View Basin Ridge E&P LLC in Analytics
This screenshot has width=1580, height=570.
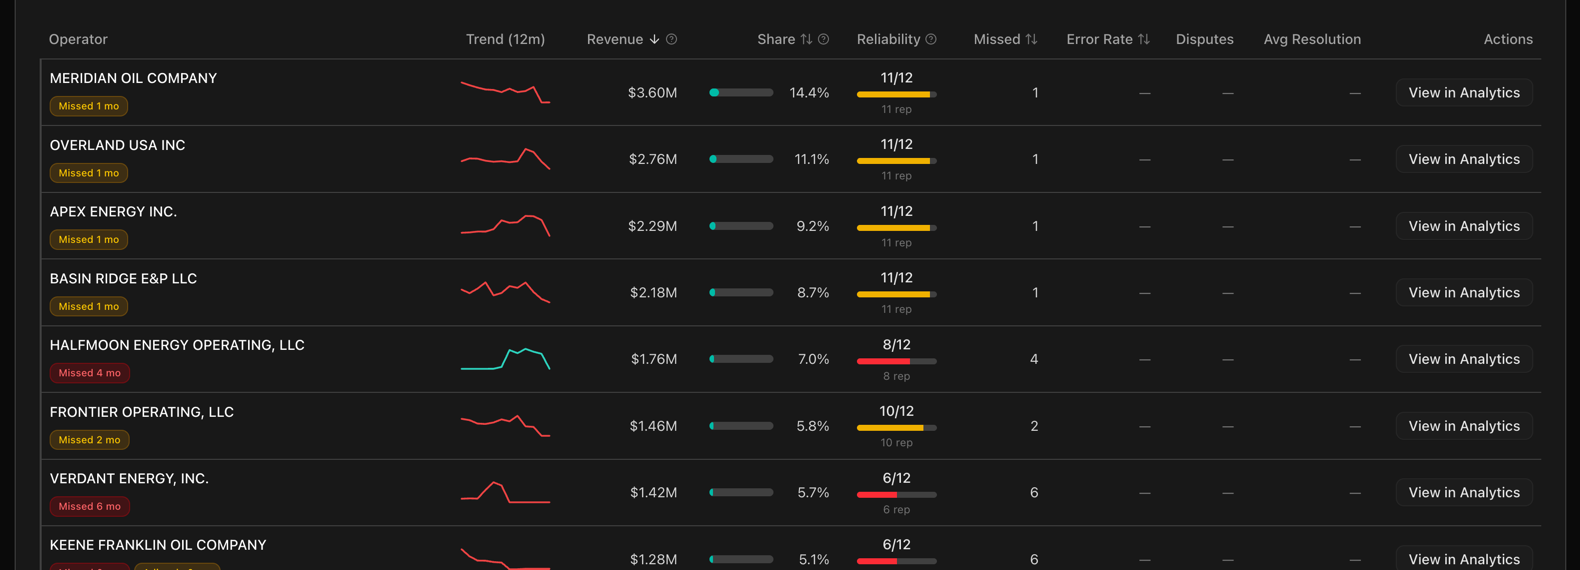pos(1464,292)
